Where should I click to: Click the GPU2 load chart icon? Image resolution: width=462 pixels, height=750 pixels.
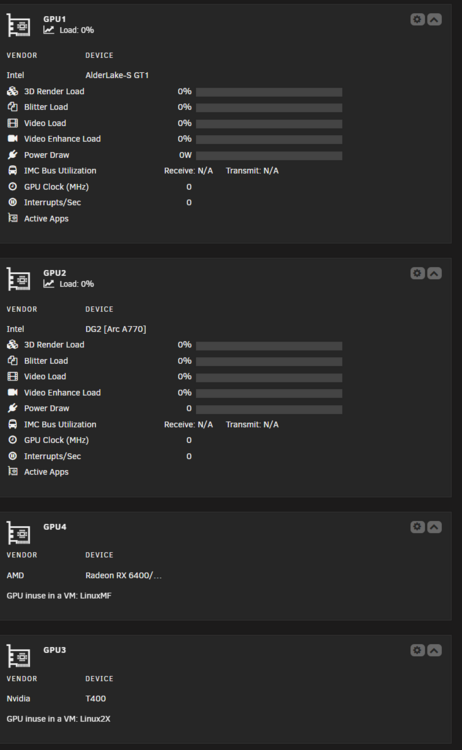[x=48, y=284]
